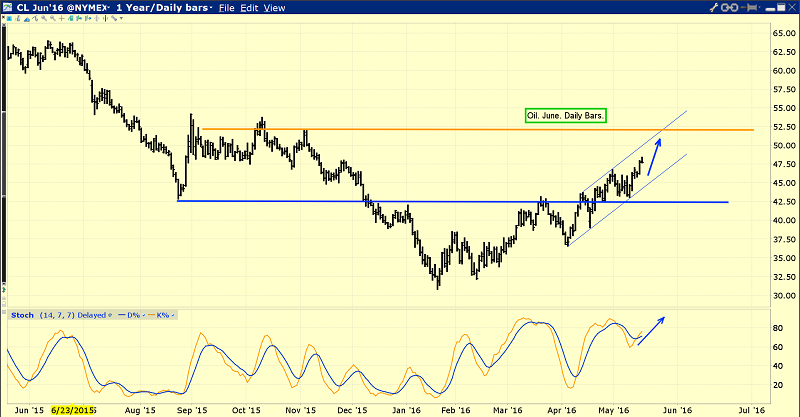
Task: Click the blue arrow in Stoch panel
Action: pos(650,330)
